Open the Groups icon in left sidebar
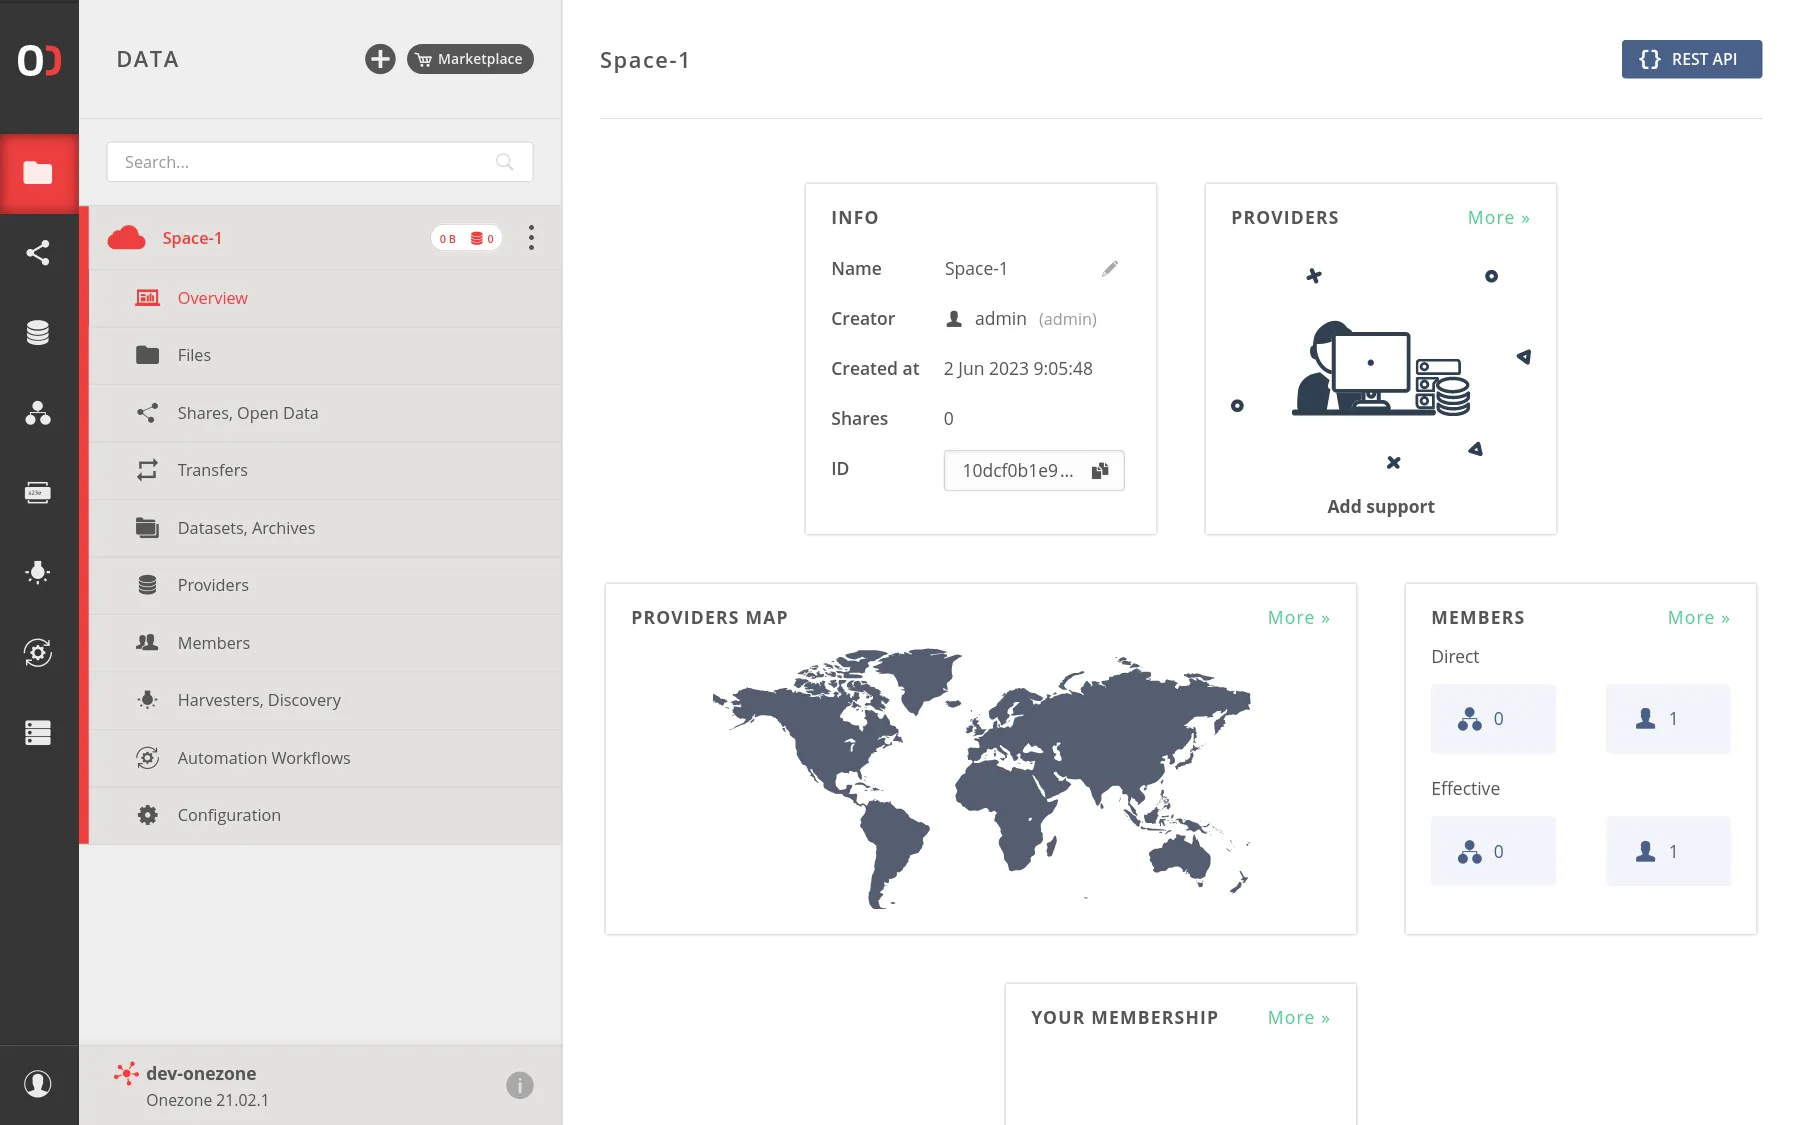This screenshot has height=1125, width=1800. (x=38, y=413)
